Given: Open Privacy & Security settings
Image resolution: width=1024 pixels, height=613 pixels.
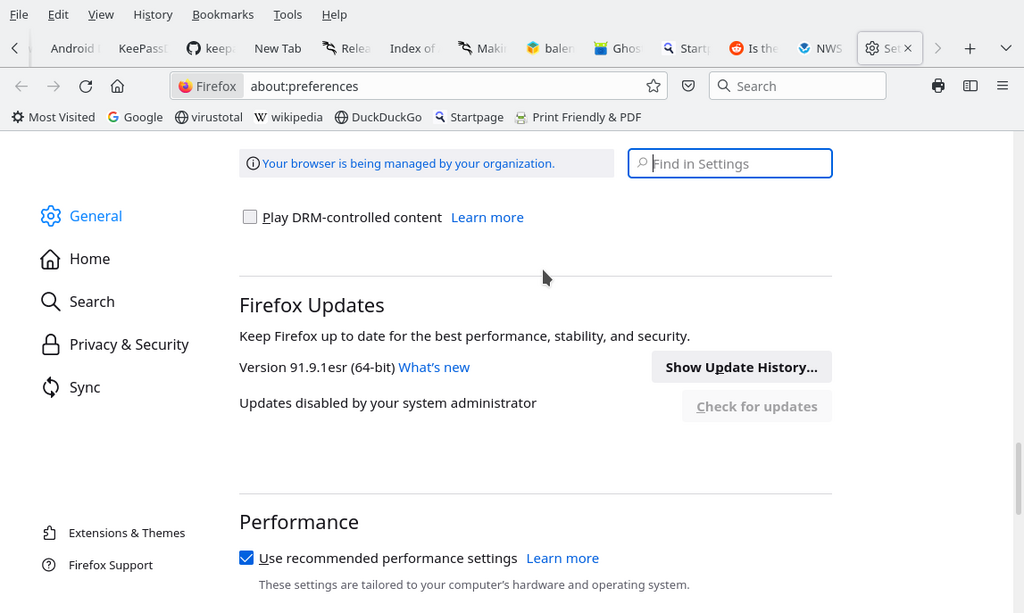Looking at the screenshot, I should coord(115,345).
